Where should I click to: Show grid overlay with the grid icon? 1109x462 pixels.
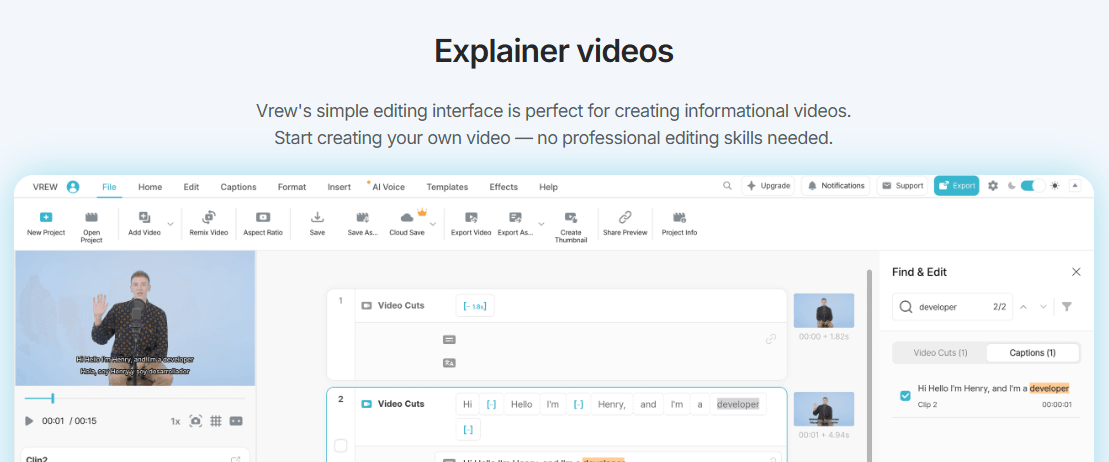click(216, 421)
